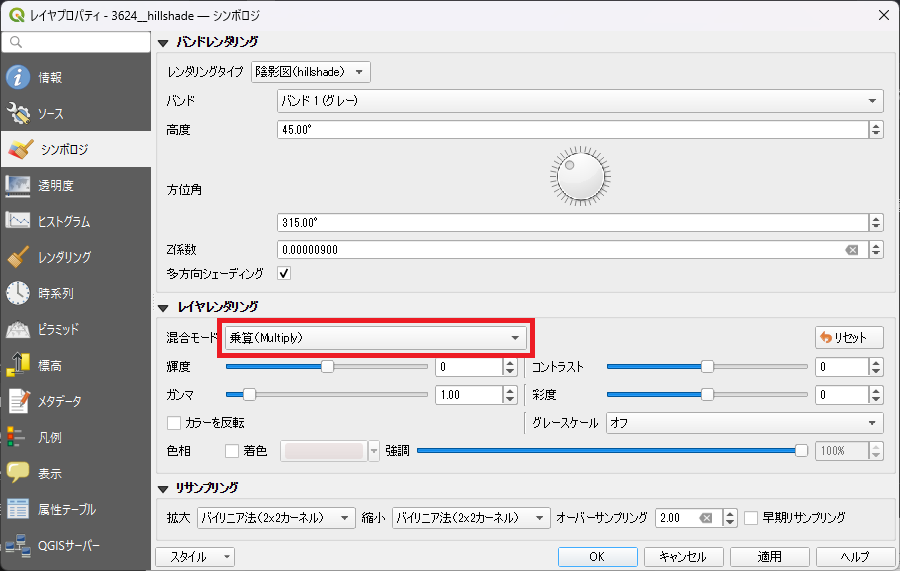Switch to the 凡例 (Legend) tab
Screen dimensions: 900x571
(50, 437)
